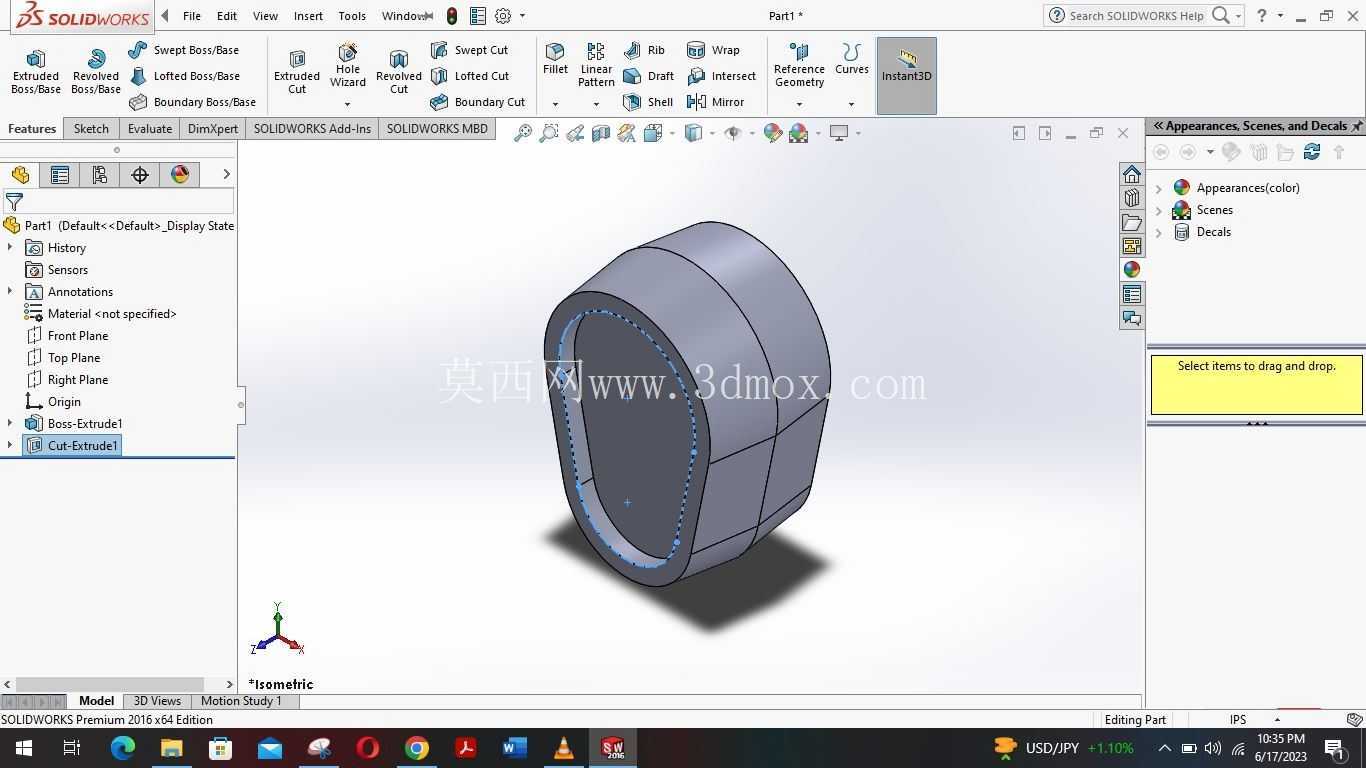Image resolution: width=1366 pixels, height=768 pixels.
Task: Click the Lofted Cut tool
Action: pos(470,76)
